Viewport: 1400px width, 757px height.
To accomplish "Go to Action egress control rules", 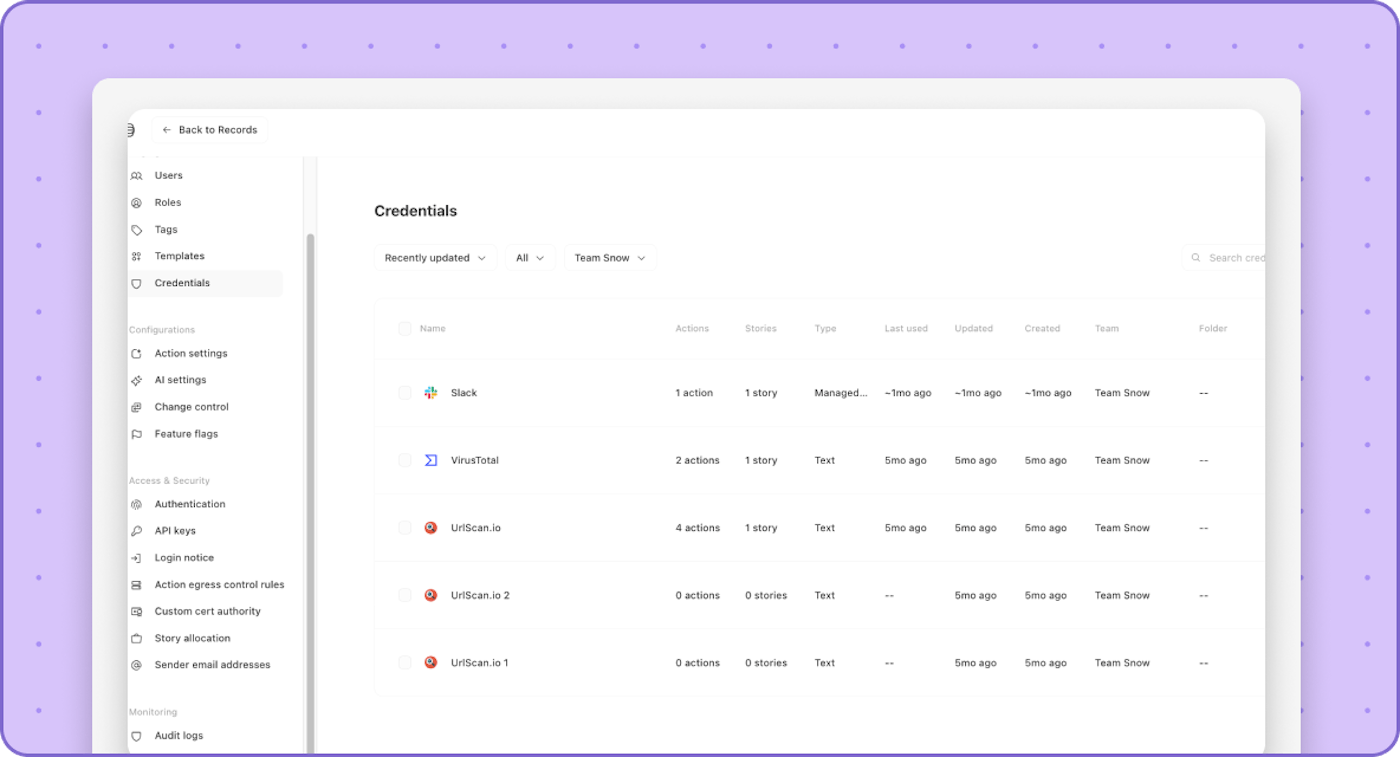I will (219, 585).
